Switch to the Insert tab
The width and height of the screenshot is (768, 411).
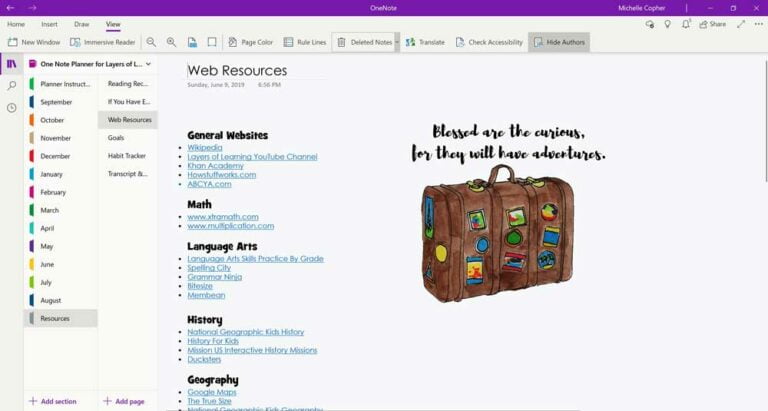tap(49, 24)
